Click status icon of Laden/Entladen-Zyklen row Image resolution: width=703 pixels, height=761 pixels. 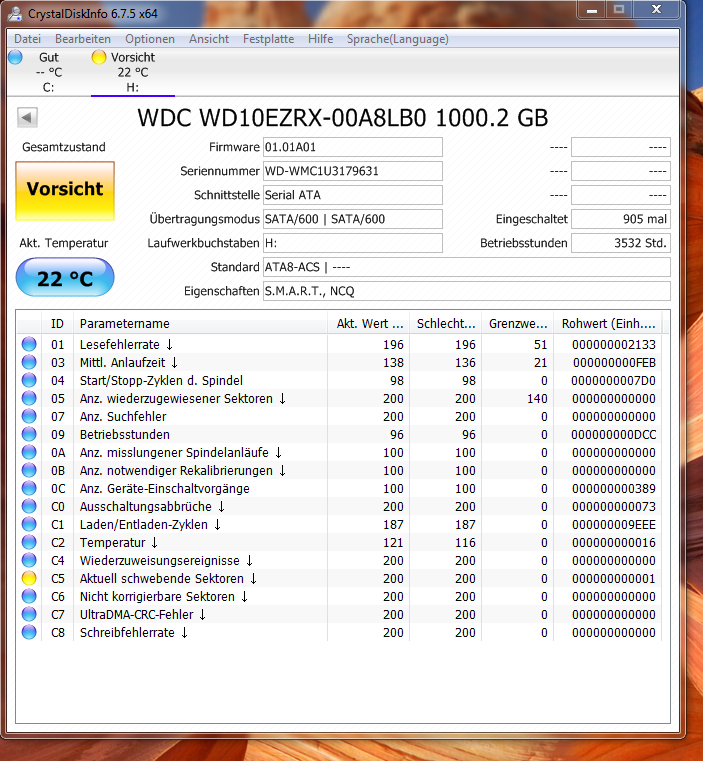point(29,524)
